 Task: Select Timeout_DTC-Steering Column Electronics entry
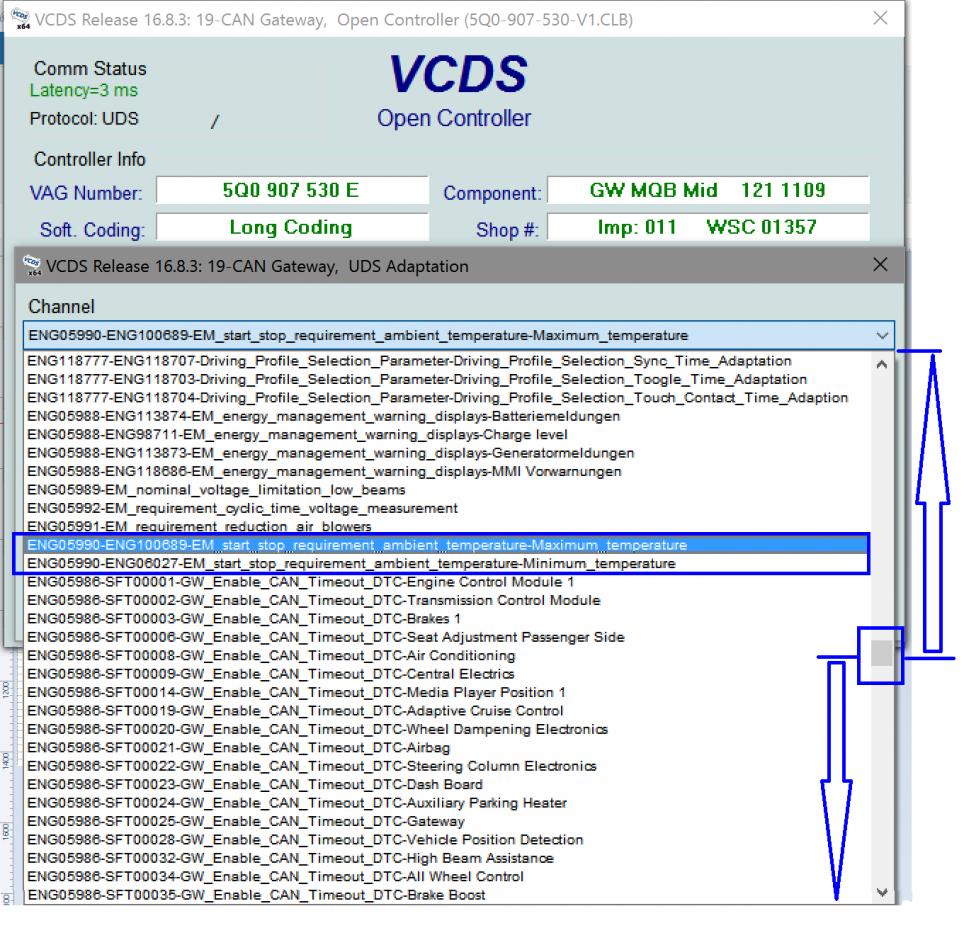448,766
